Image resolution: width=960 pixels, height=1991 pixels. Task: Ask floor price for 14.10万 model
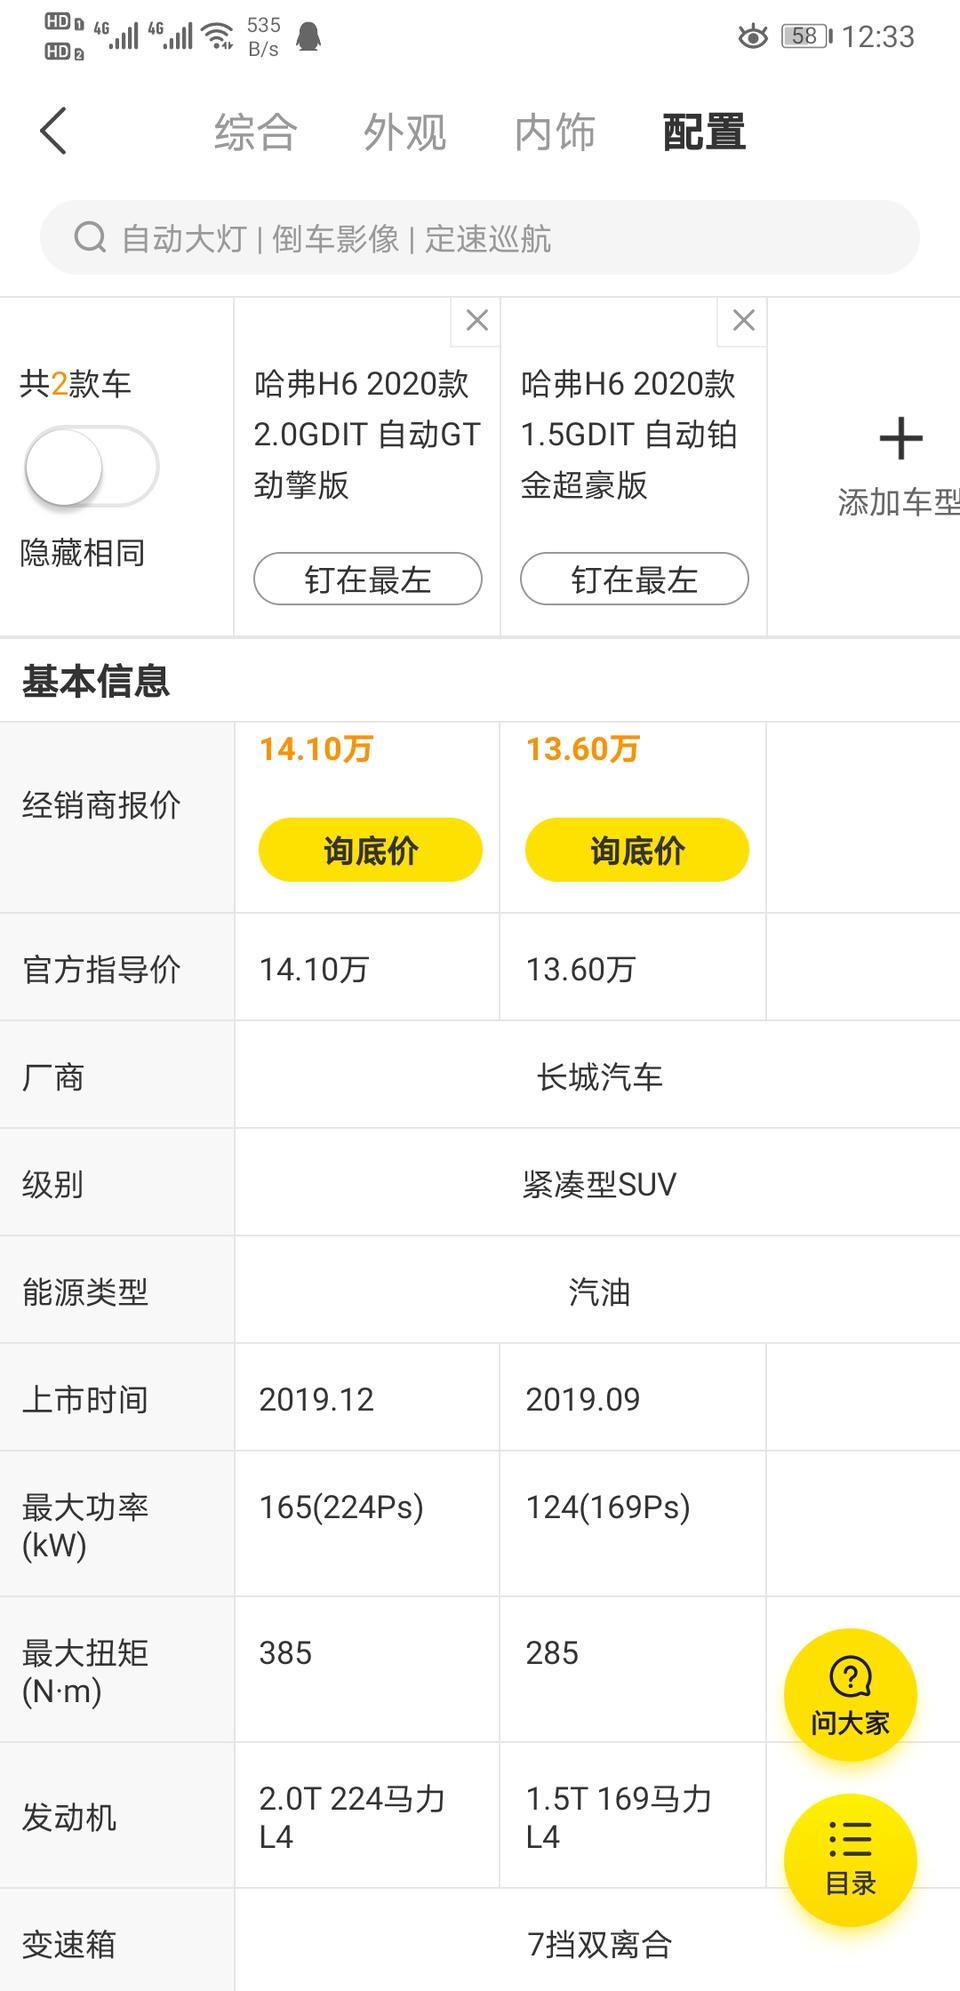click(370, 850)
